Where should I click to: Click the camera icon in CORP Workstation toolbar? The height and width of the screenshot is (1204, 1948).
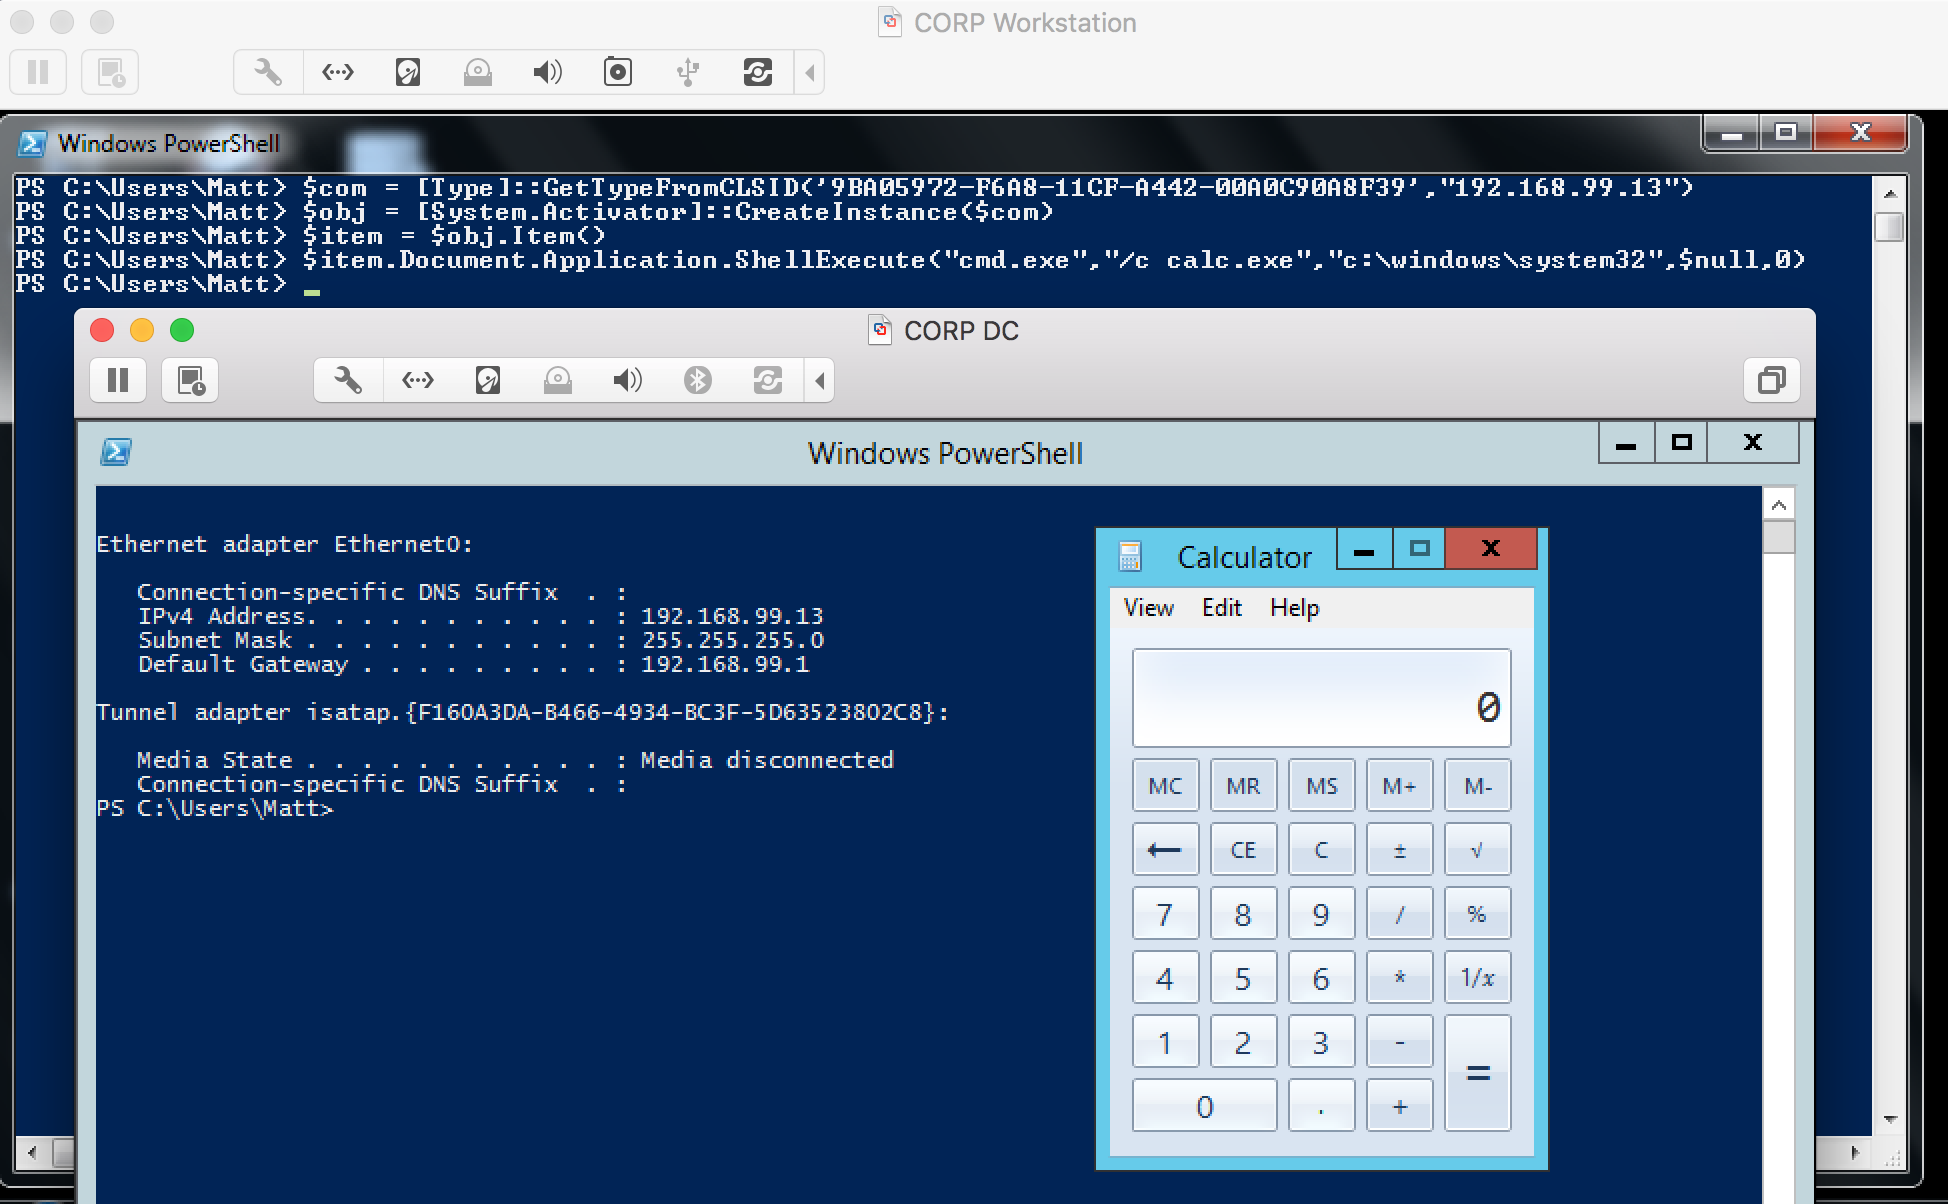618,72
